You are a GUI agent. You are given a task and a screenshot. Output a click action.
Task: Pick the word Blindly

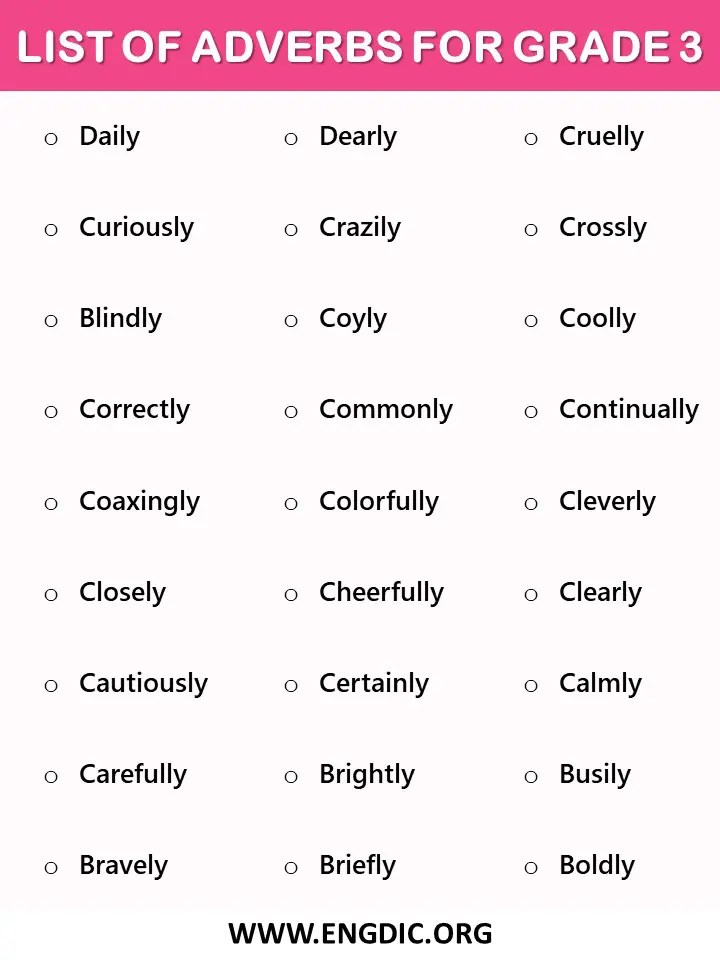click(120, 319)
